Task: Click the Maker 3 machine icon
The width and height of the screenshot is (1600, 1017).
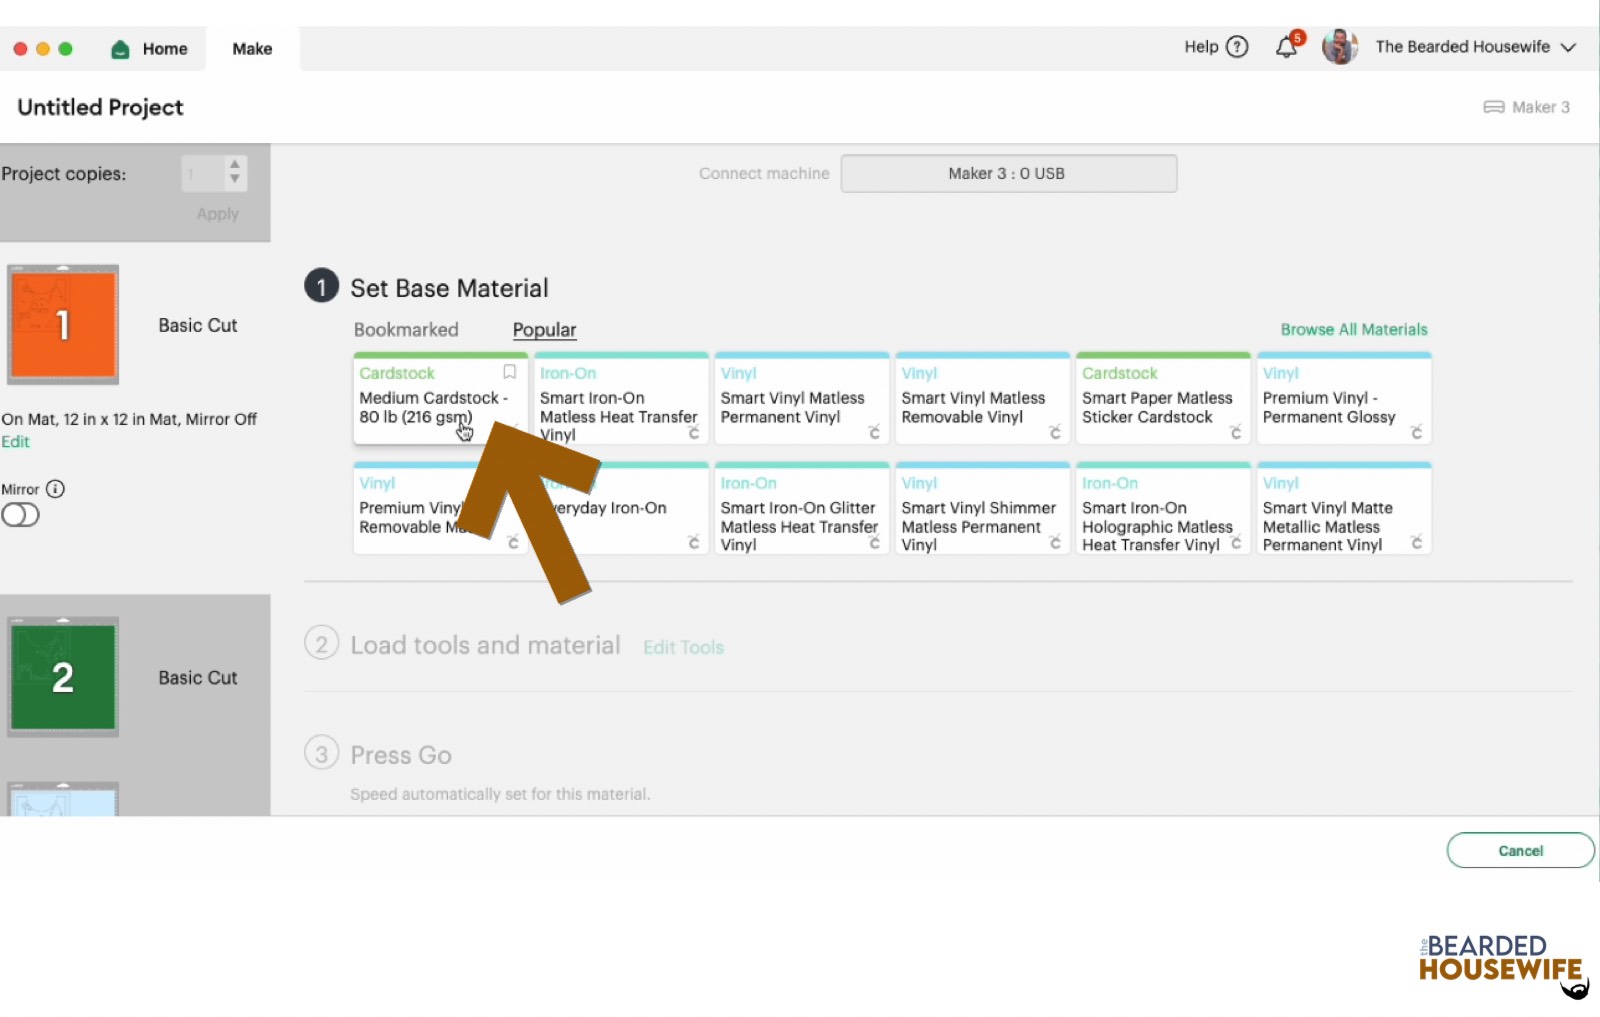Action: pyautogui.click(x=1494, y=107)
